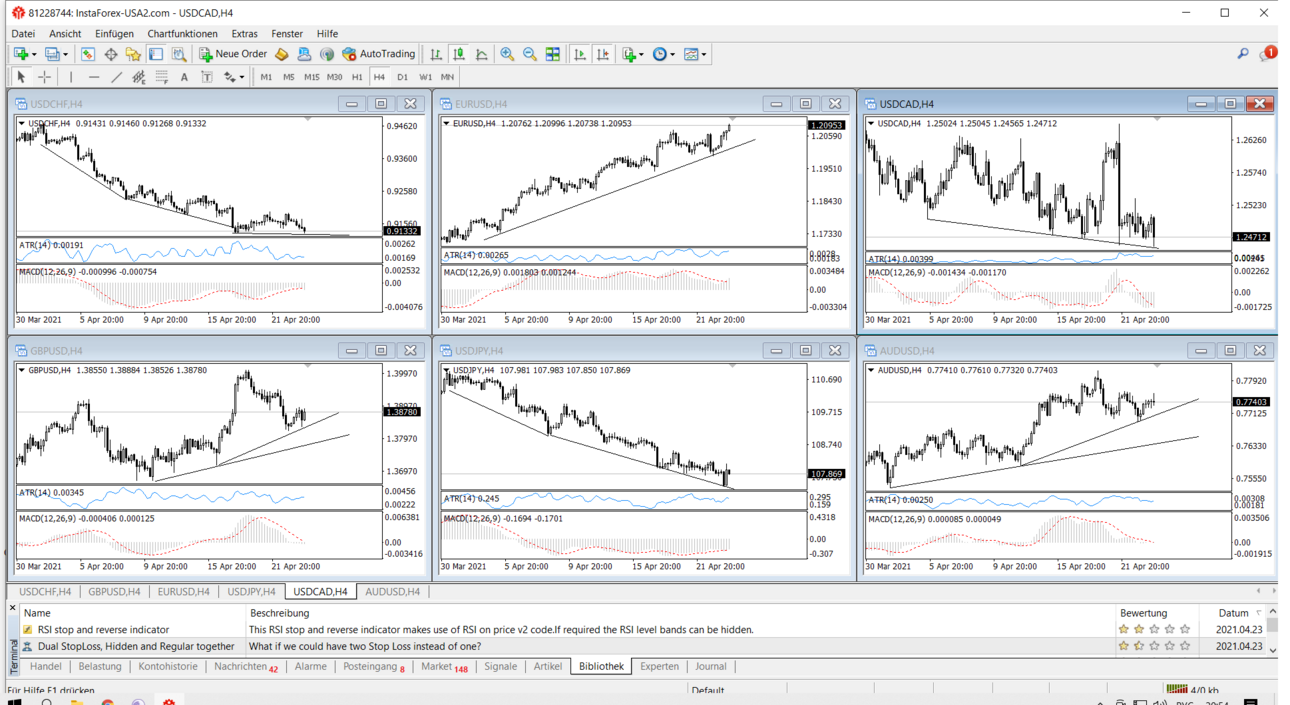
Task: Select the text label A tool
Action: 184,77
